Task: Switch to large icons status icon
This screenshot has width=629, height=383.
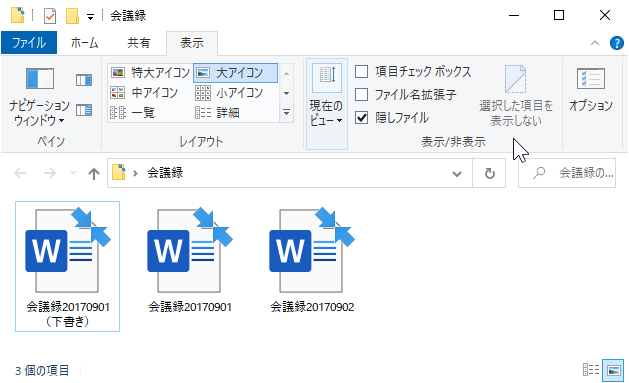Action: (614, 370)
